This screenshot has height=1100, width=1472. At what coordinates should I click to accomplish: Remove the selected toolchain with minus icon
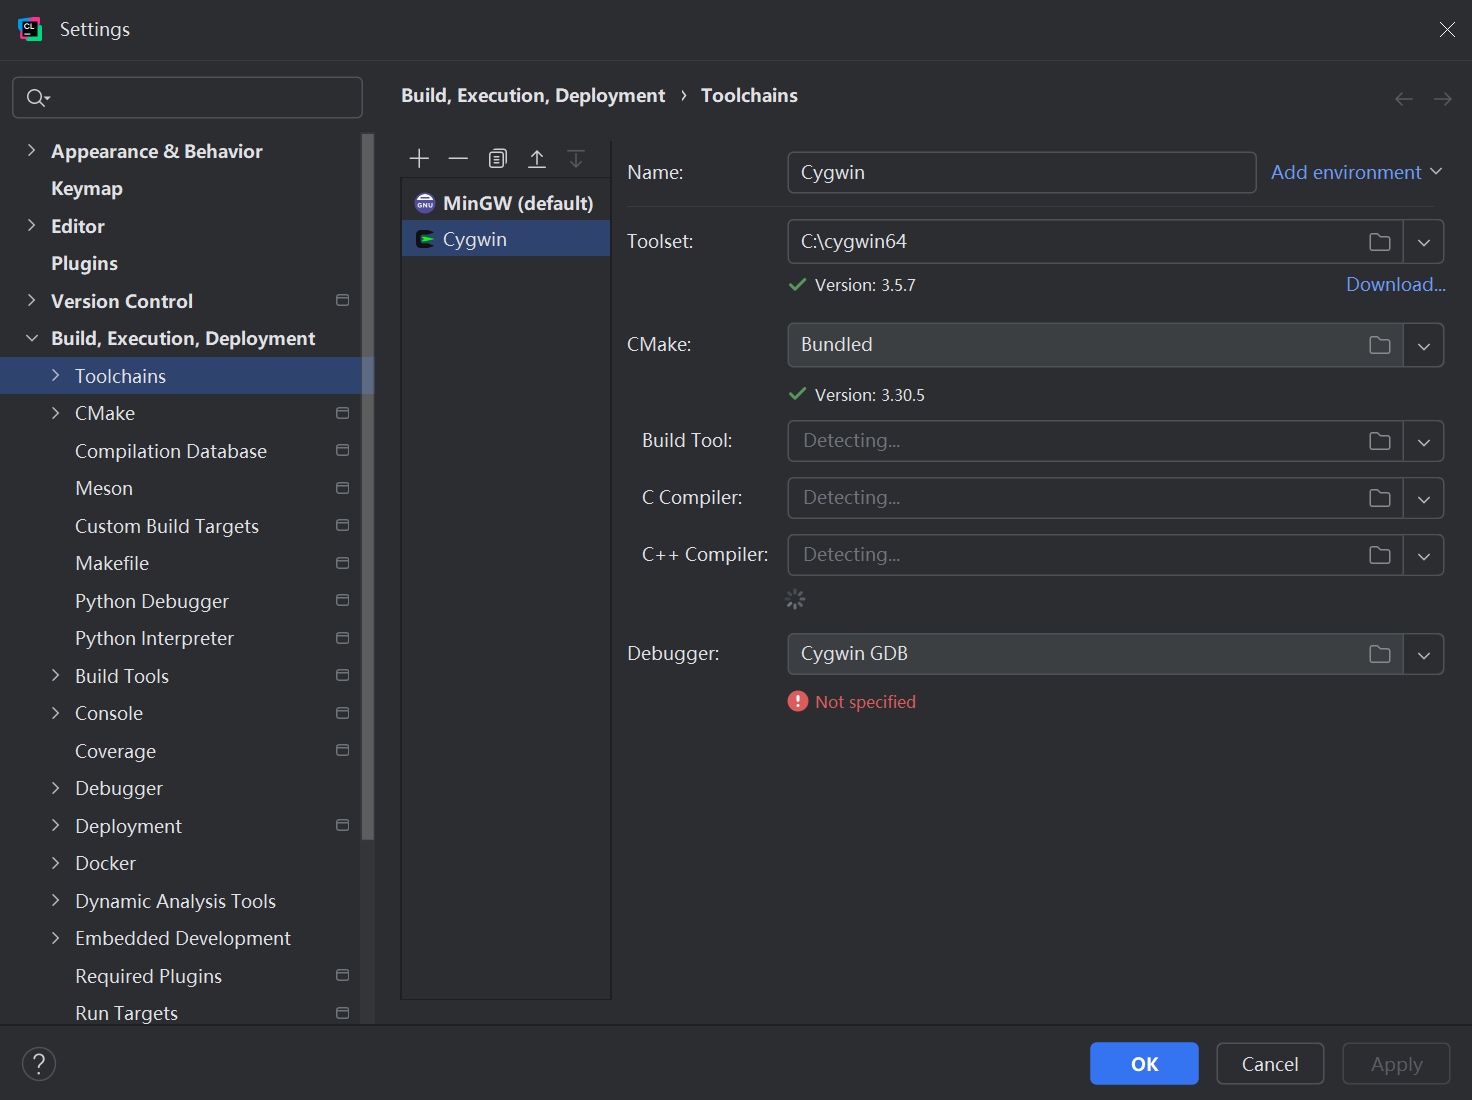click(458, 158)
